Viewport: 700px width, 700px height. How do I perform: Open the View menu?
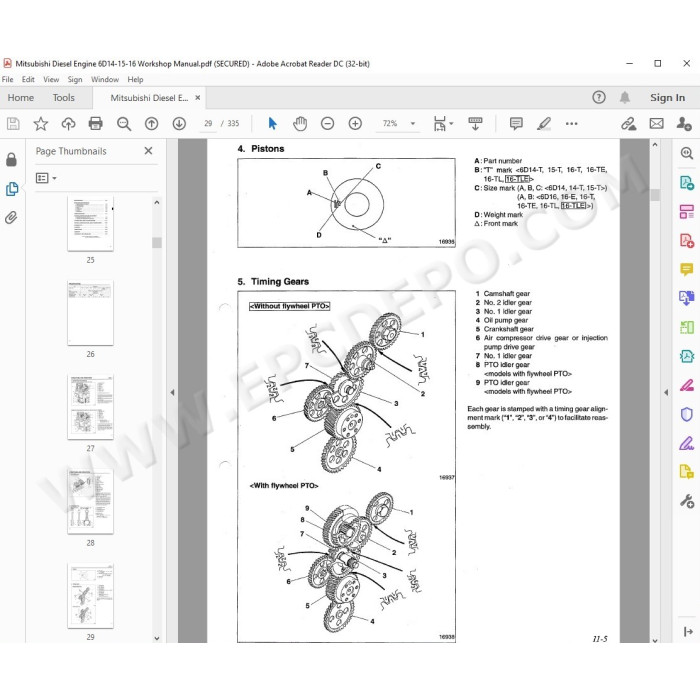coord(51,79)
